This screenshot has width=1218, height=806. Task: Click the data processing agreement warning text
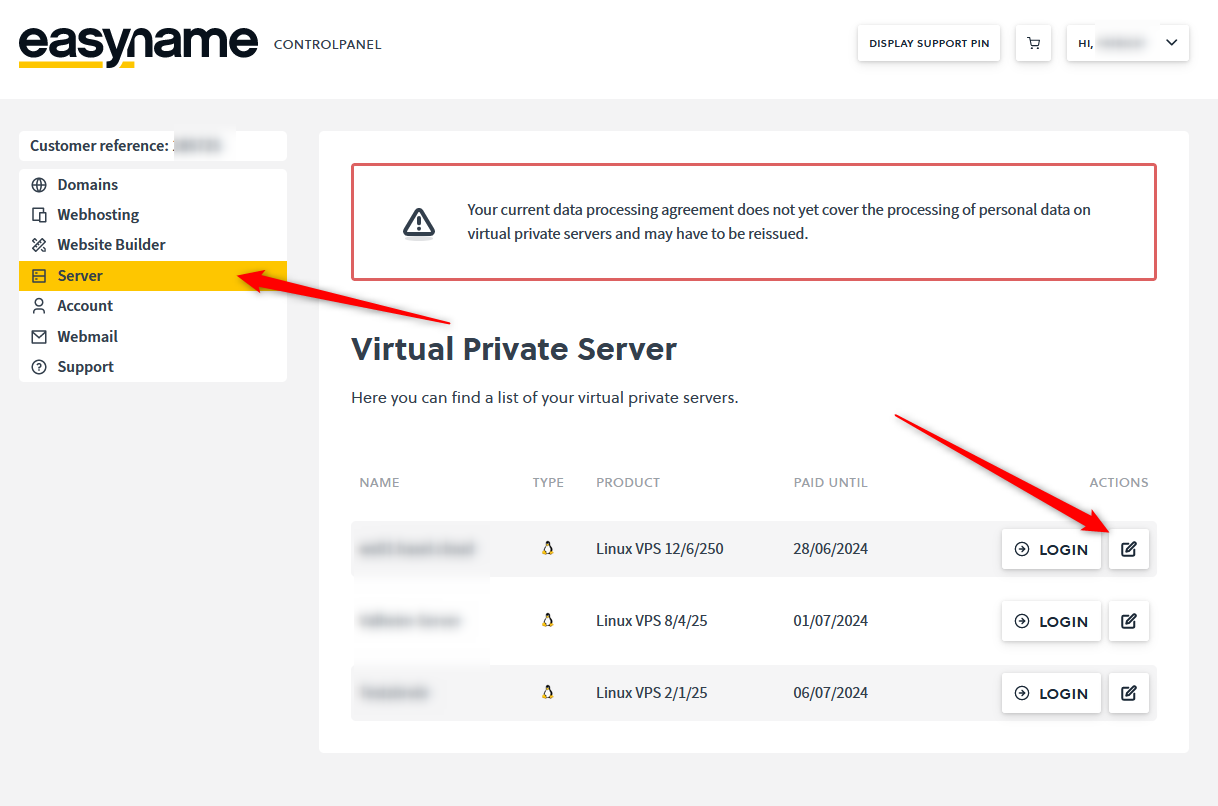pyautogui.click(x=779, y=222)
